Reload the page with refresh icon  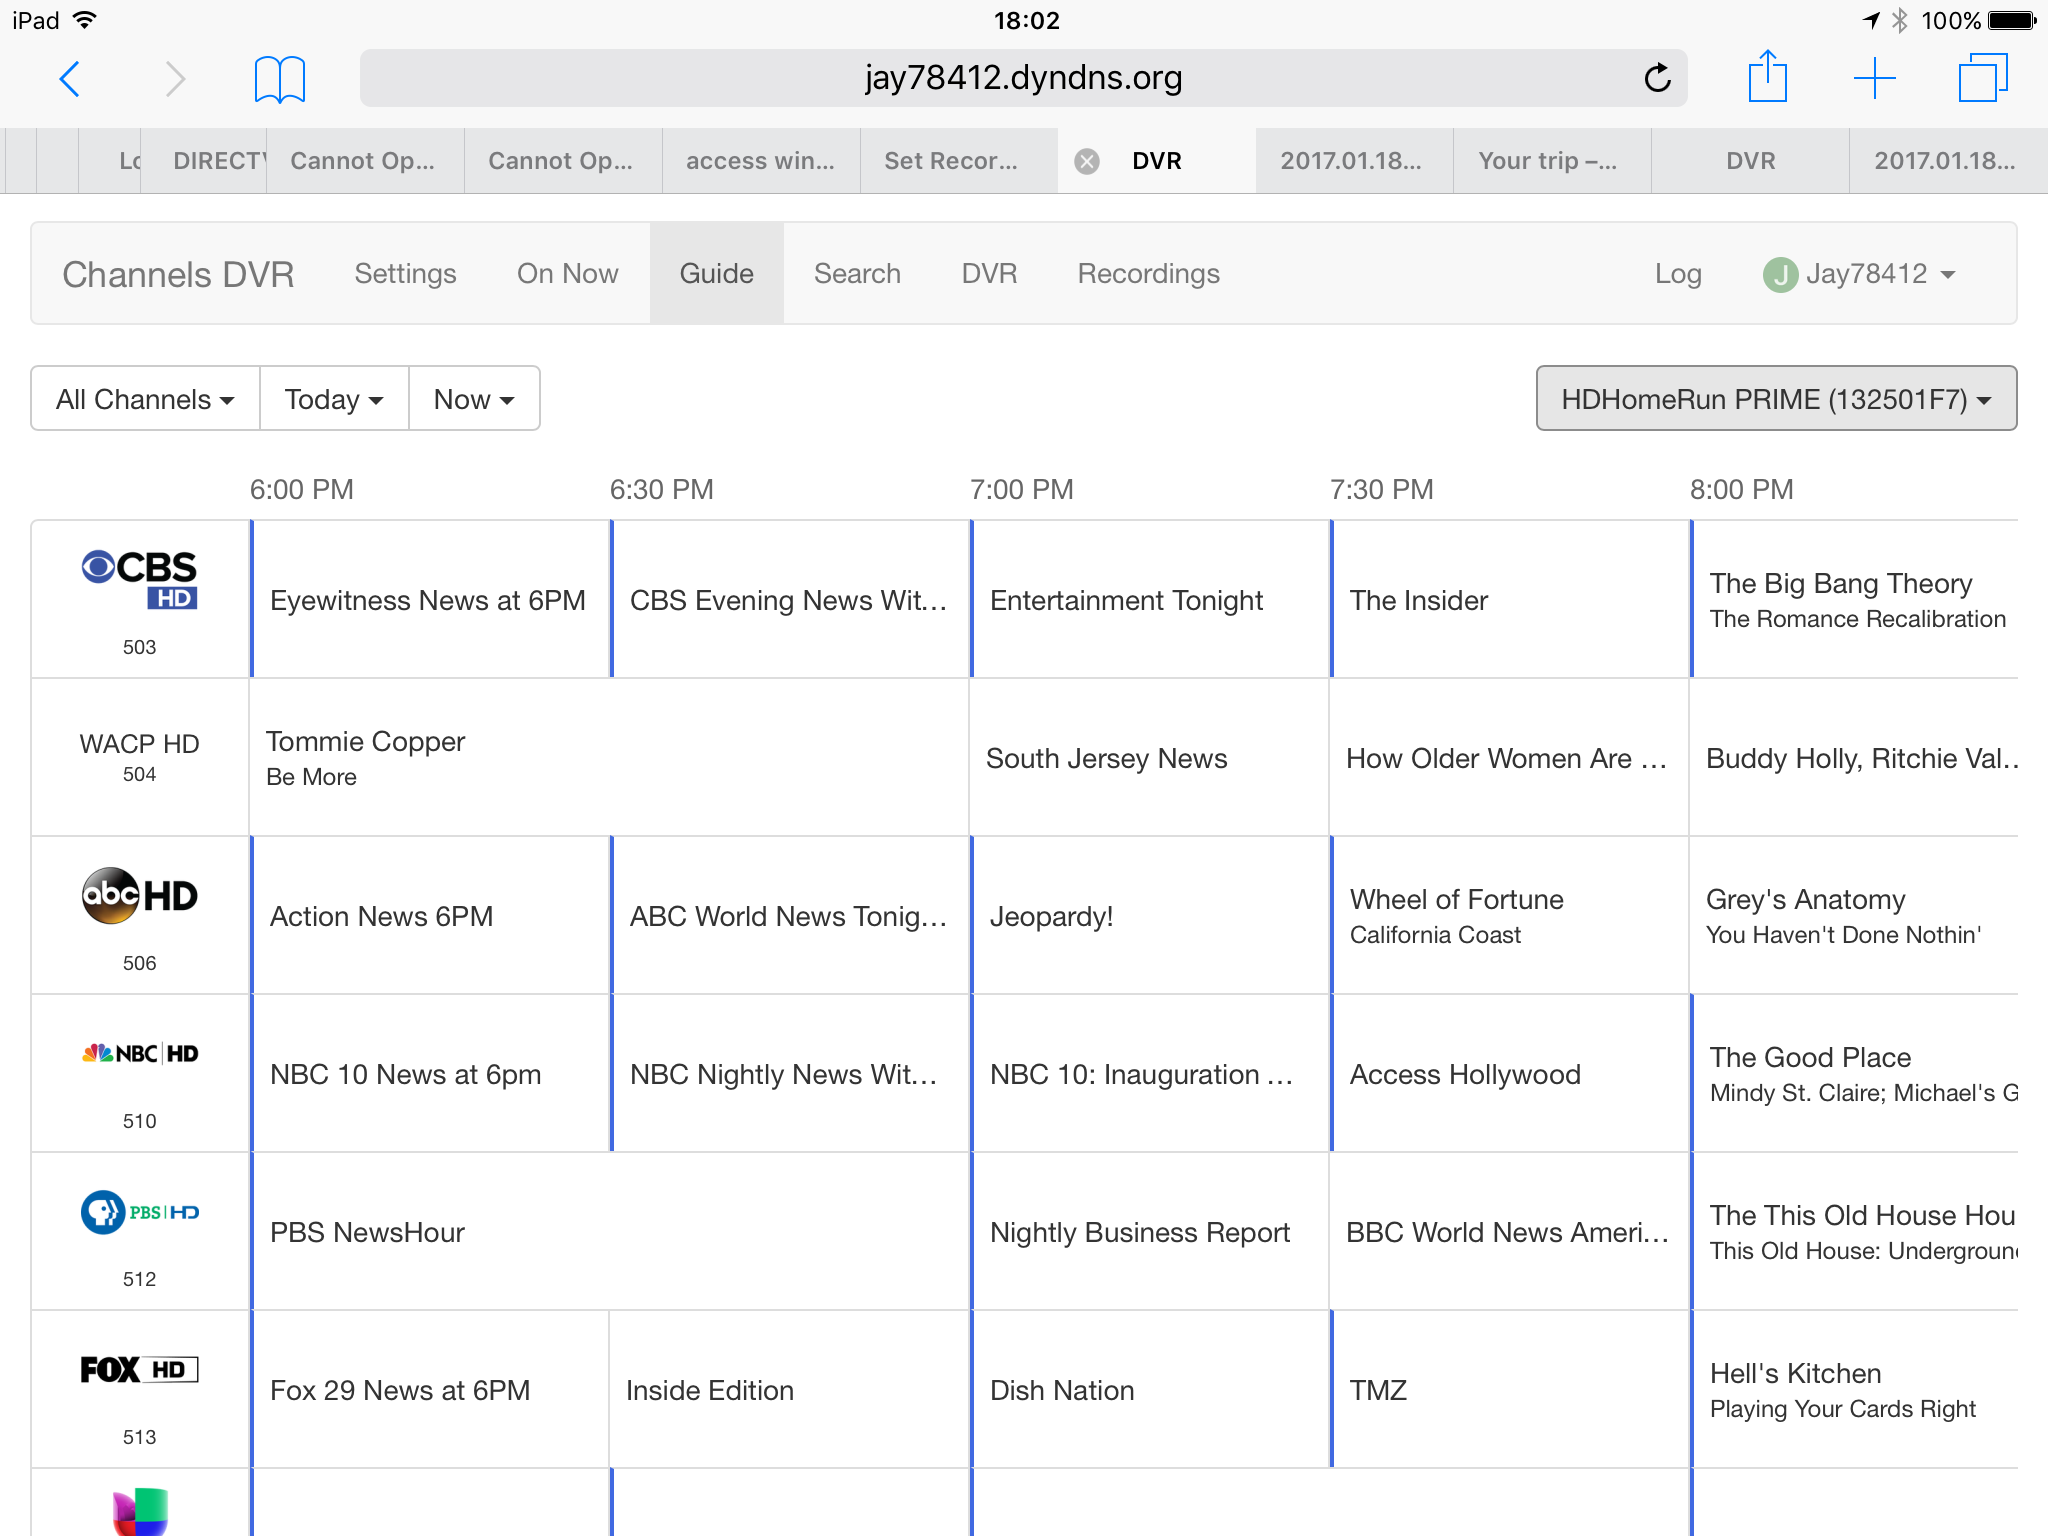click(x=1657, y=78)
